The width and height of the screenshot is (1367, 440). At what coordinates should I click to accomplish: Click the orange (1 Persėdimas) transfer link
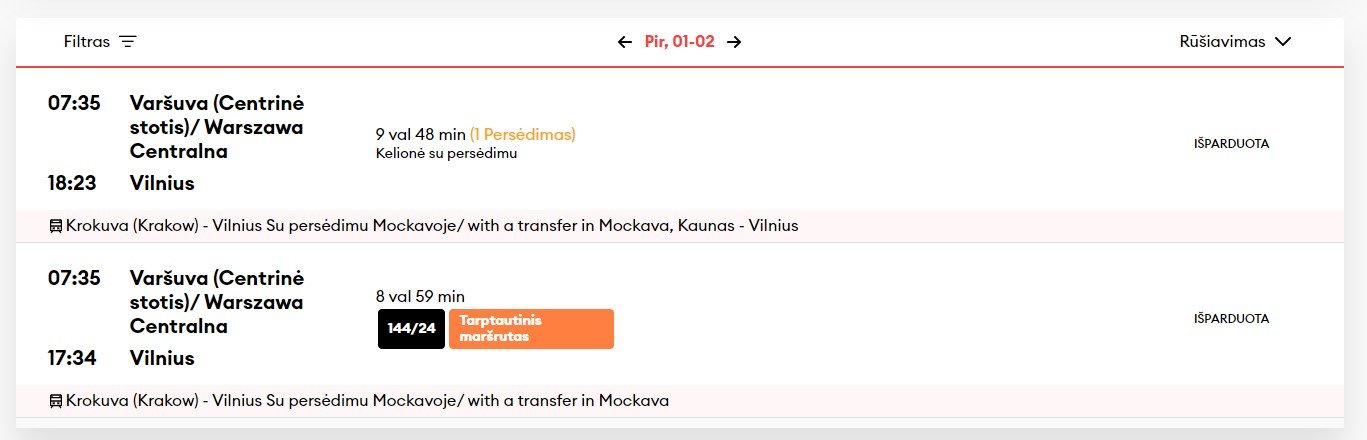(x=523, y=134)
